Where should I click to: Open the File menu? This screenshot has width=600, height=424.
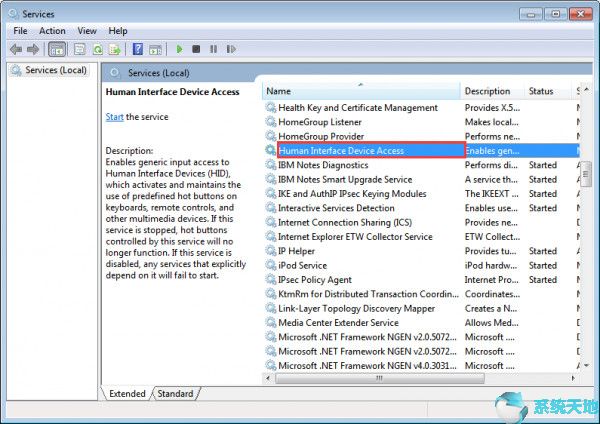point(20,31)
